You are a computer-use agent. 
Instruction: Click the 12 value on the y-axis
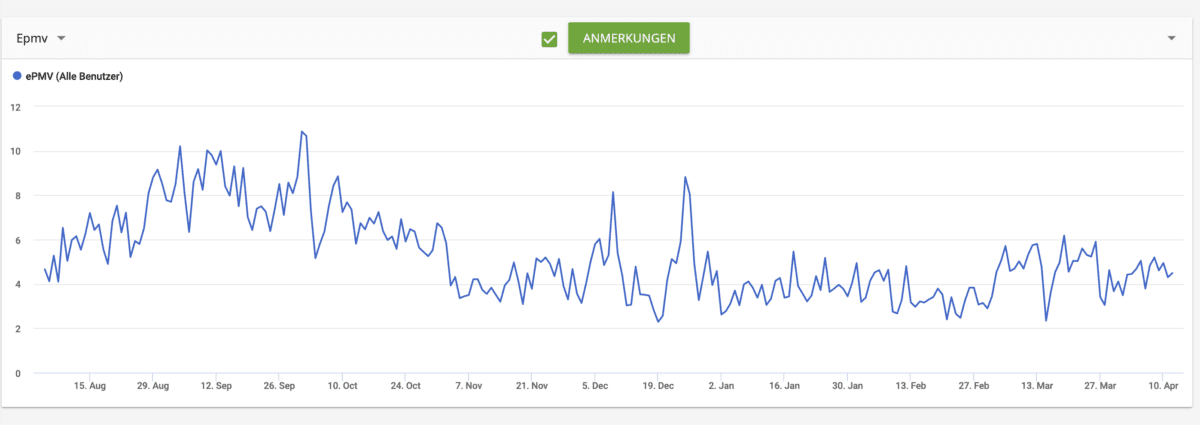(x=15, y=107)
